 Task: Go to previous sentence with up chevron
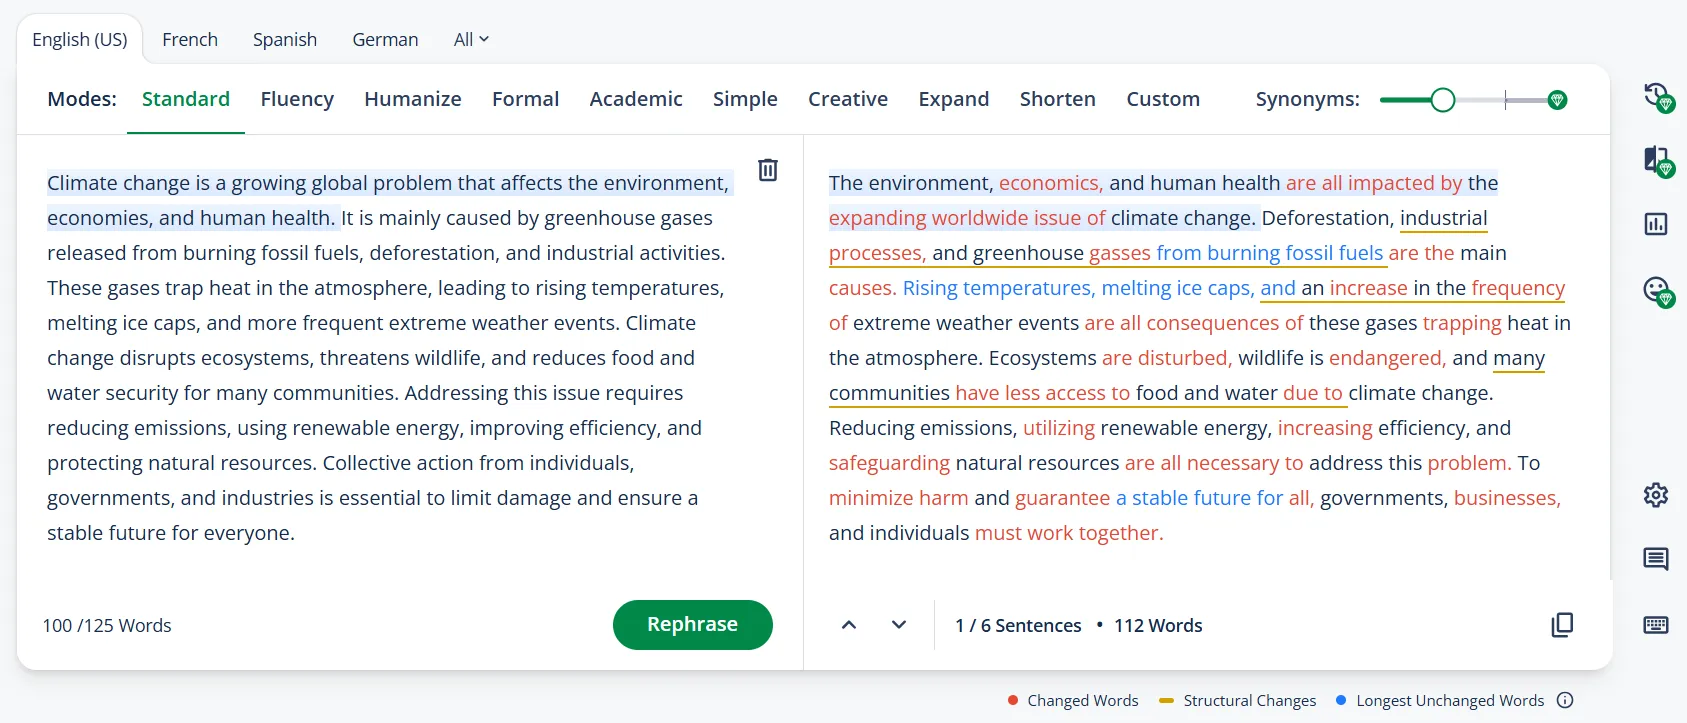[x=849, y=625]
